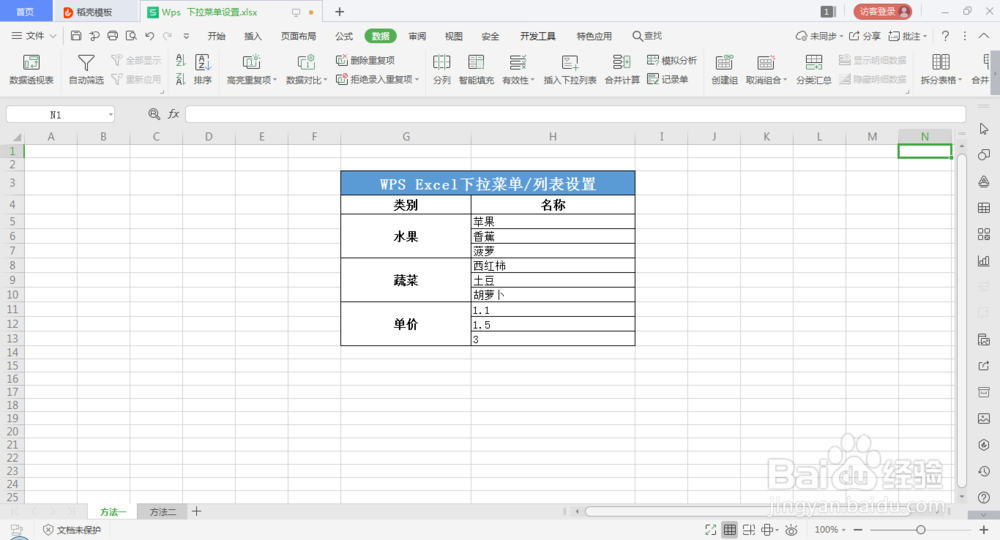Use 智能填充 smart fill

(476, 69)
